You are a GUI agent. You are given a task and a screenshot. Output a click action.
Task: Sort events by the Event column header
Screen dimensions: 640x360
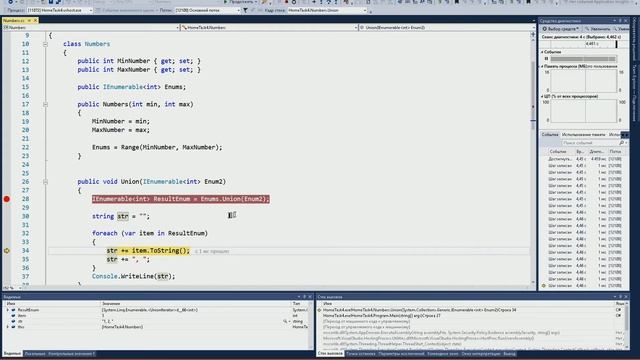point(558,151)
